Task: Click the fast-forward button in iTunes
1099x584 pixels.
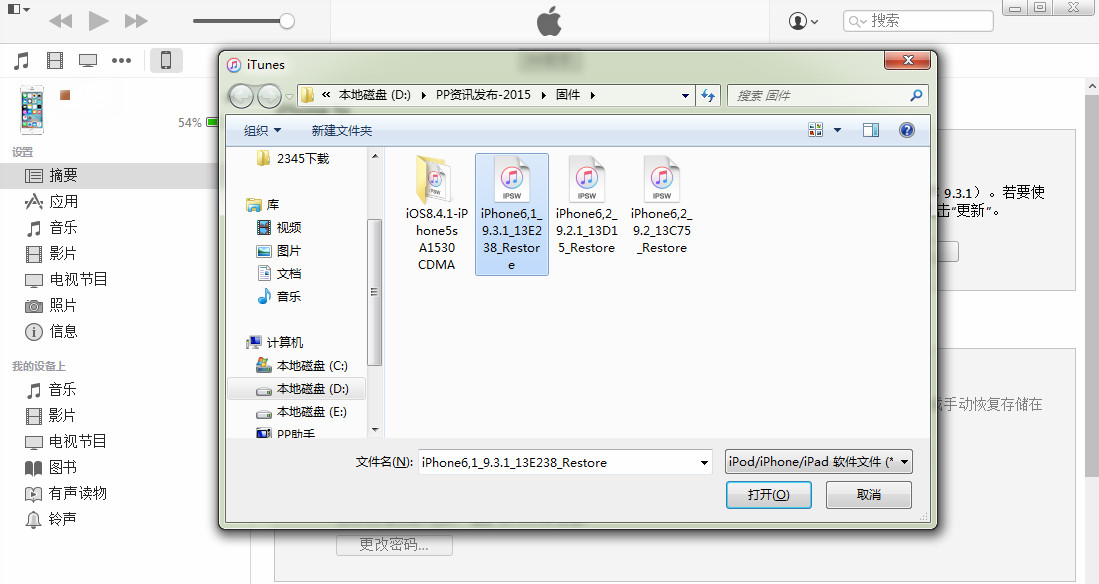Action: 136,21
